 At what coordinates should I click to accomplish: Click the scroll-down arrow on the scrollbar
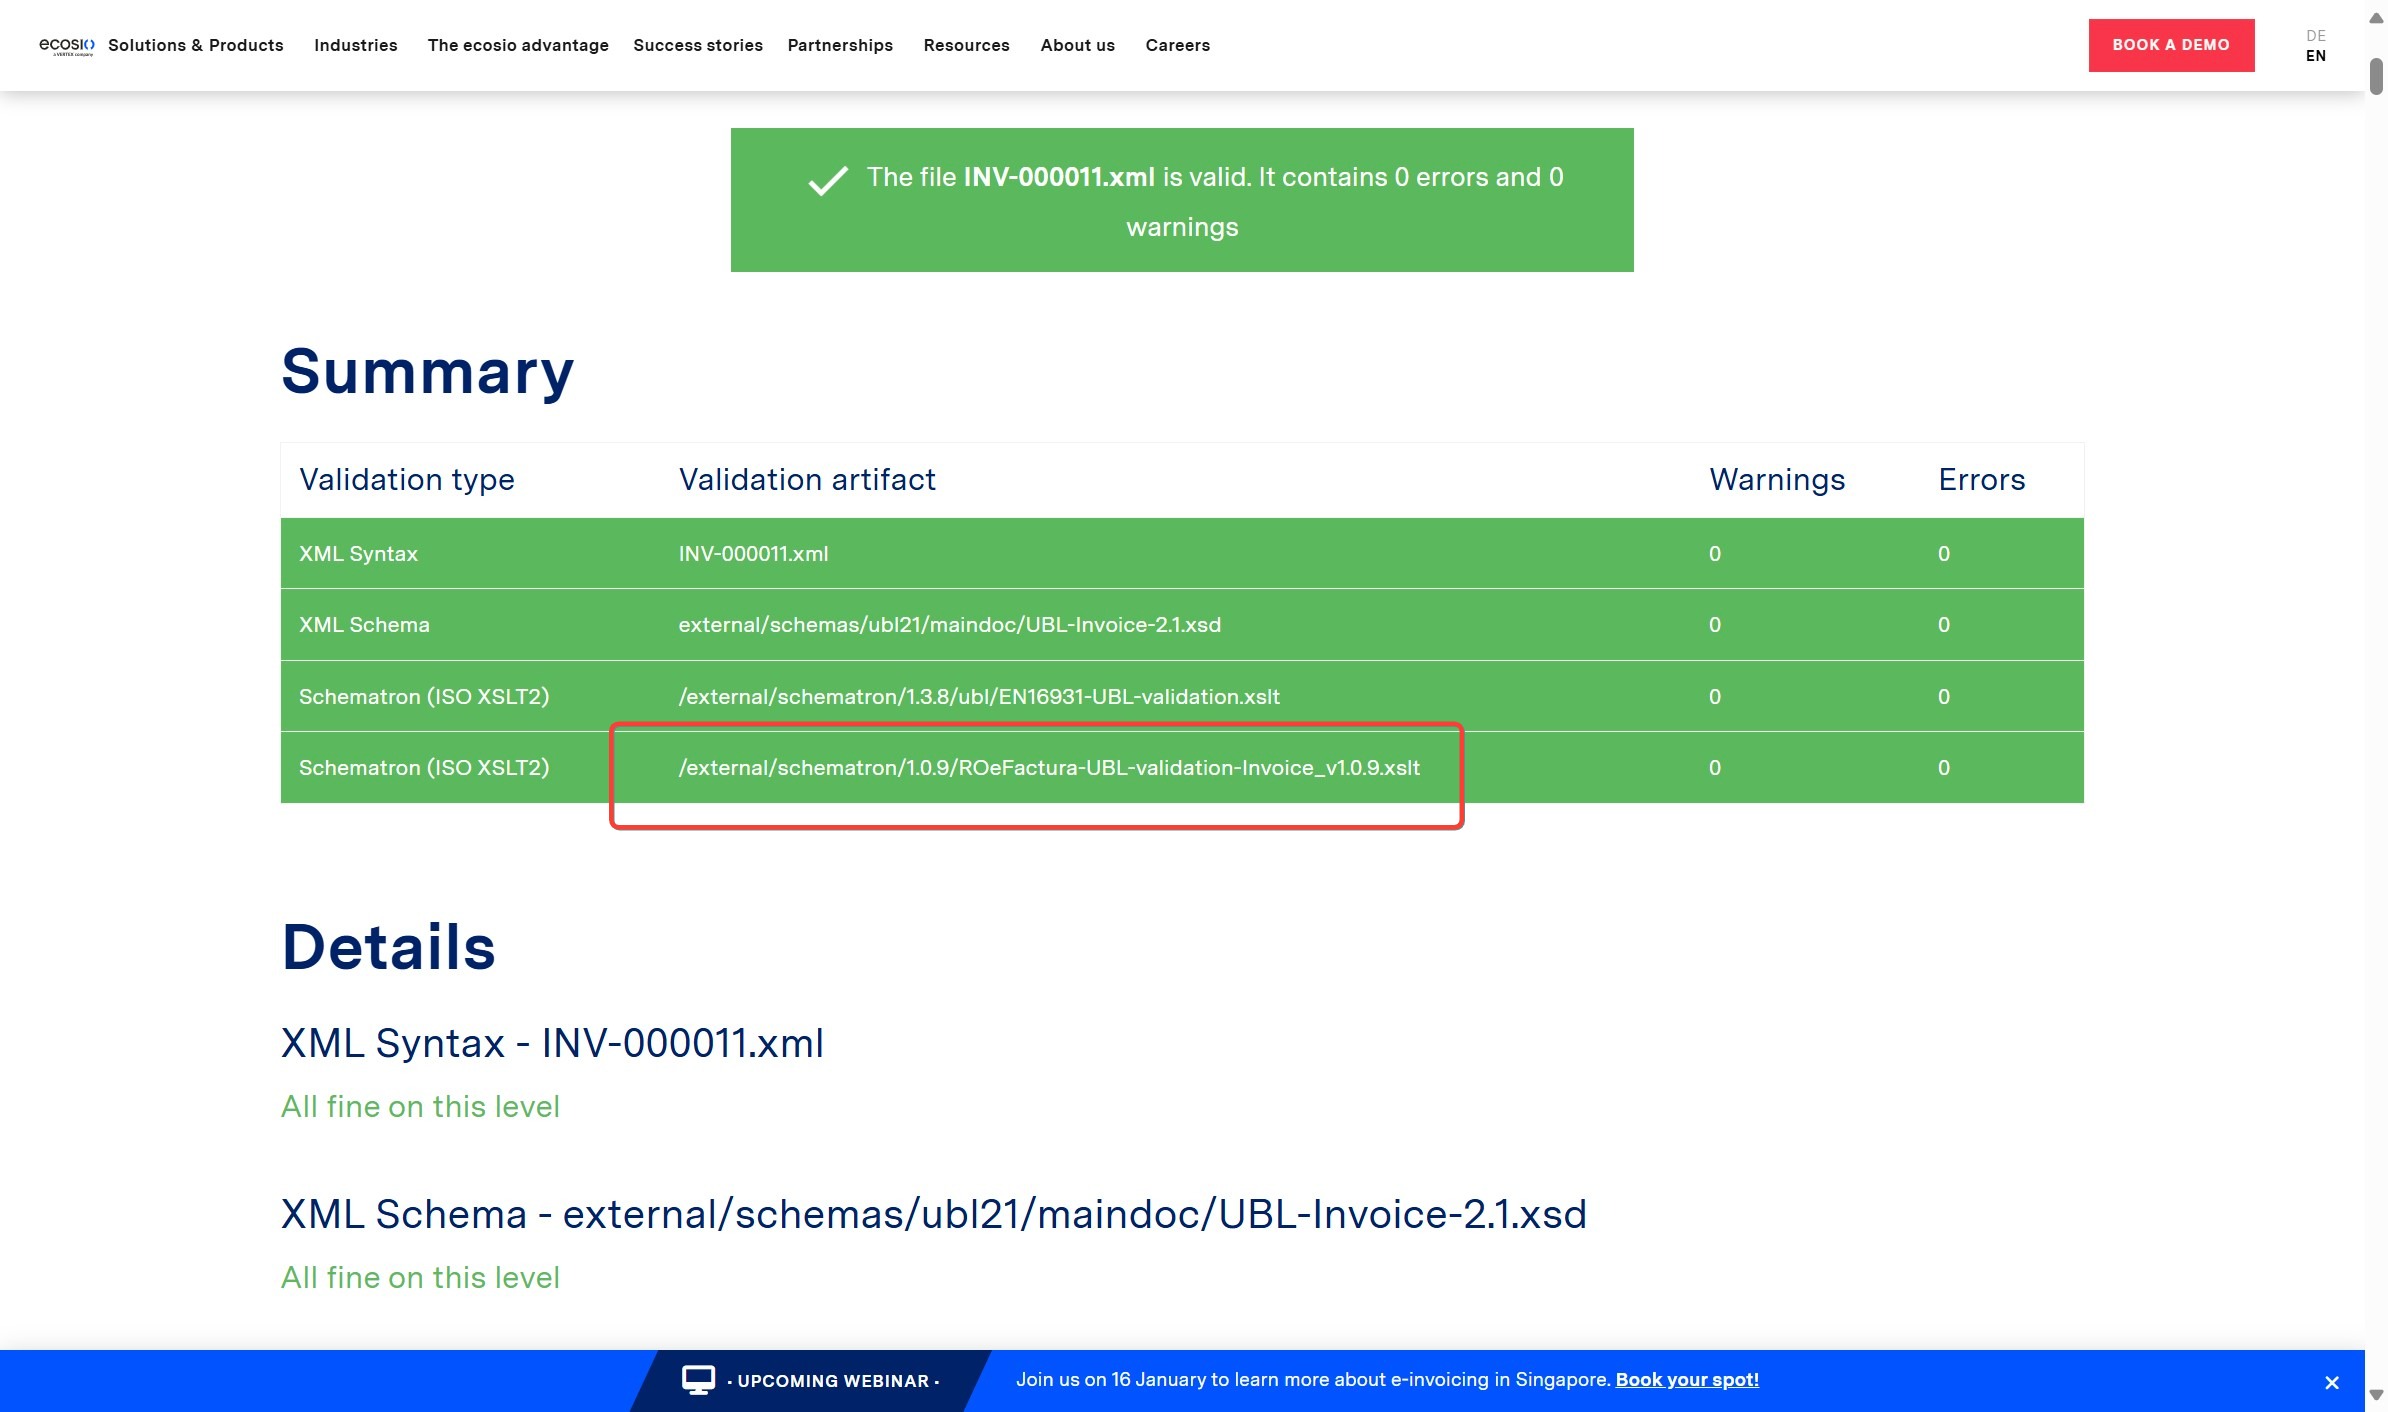tap(2374, 1394)
